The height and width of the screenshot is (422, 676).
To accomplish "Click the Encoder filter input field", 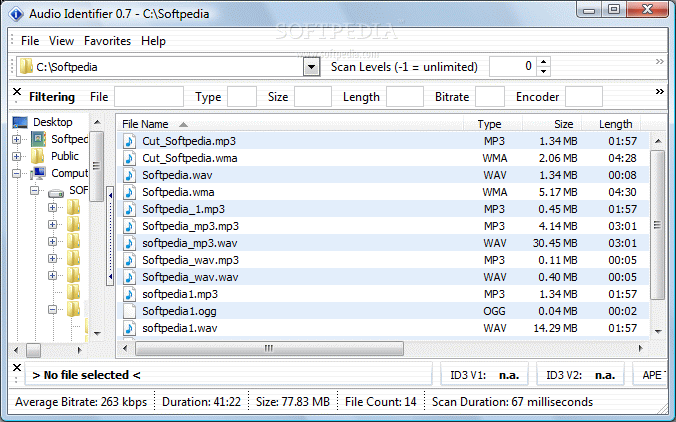I will (584, 97).
